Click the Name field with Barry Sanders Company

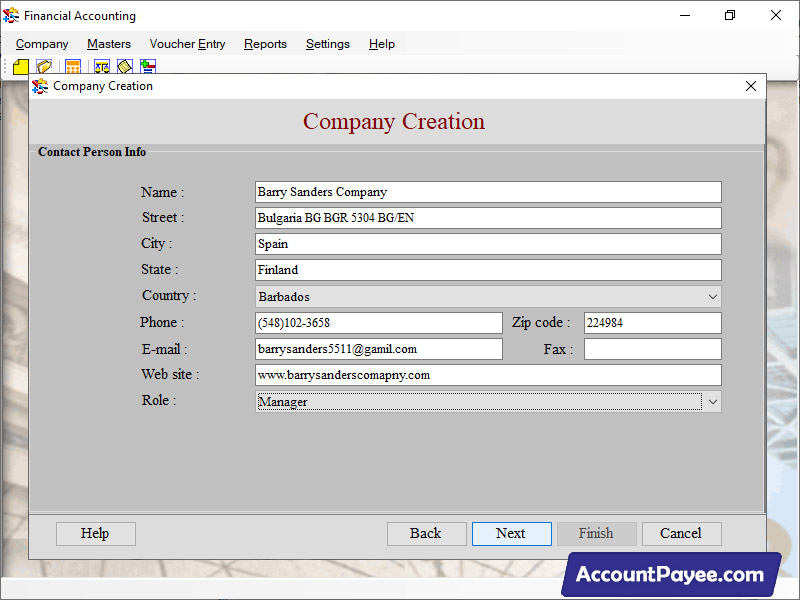click(x=488, y=192)
